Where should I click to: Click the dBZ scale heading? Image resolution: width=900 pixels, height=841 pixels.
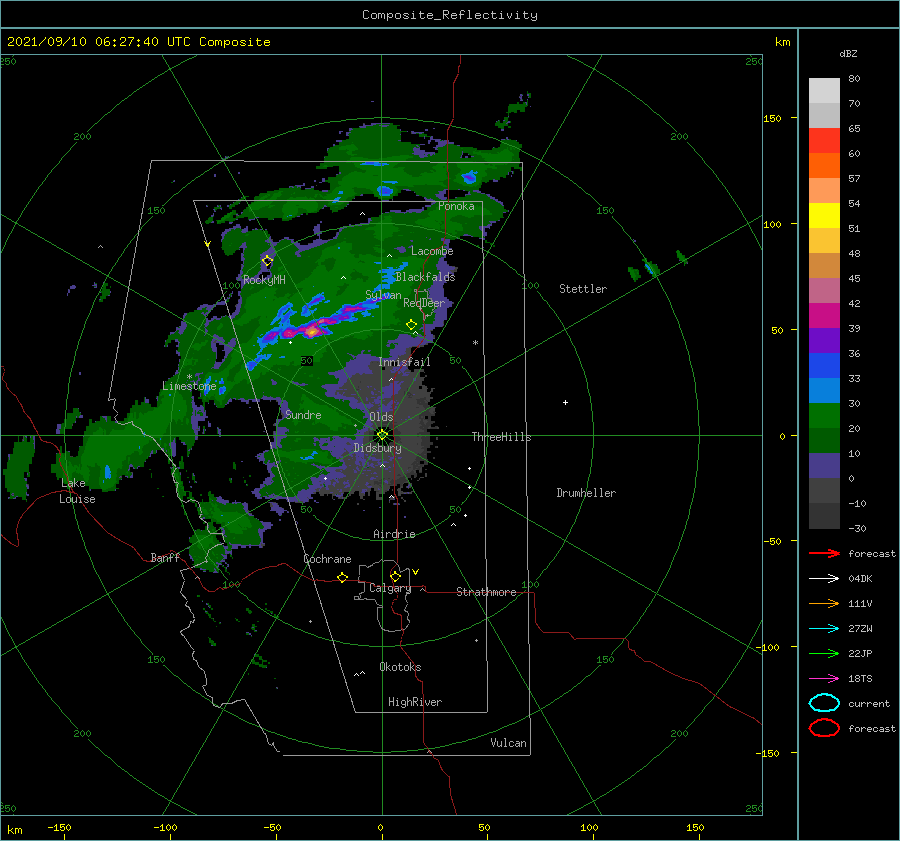coord(848,53)
